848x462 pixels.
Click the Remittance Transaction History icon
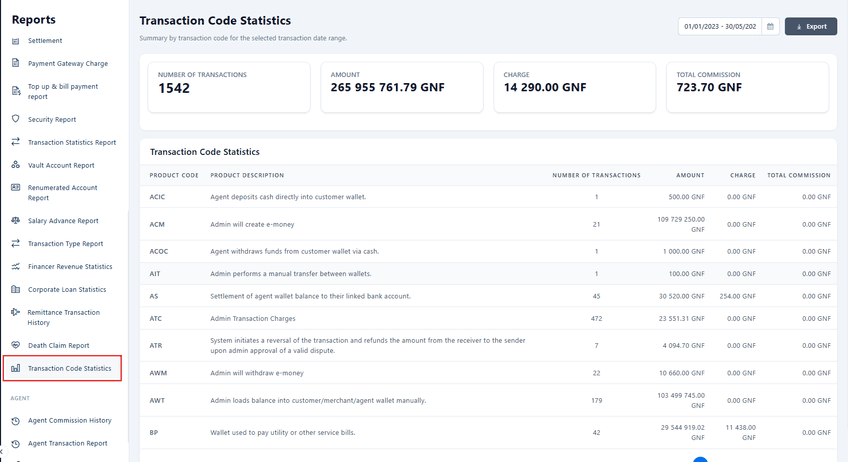[16, 312]
